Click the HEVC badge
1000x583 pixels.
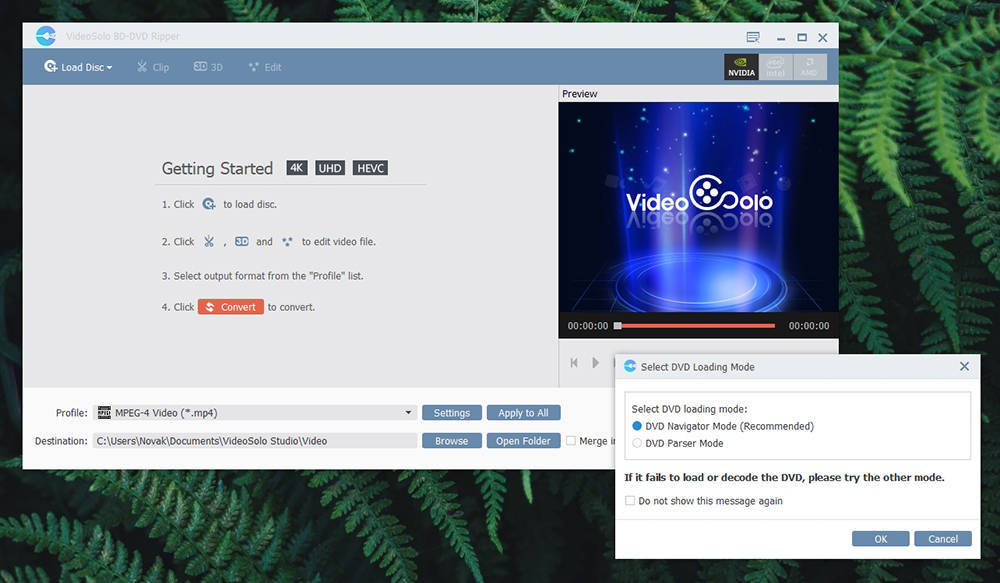click(370, 168)
